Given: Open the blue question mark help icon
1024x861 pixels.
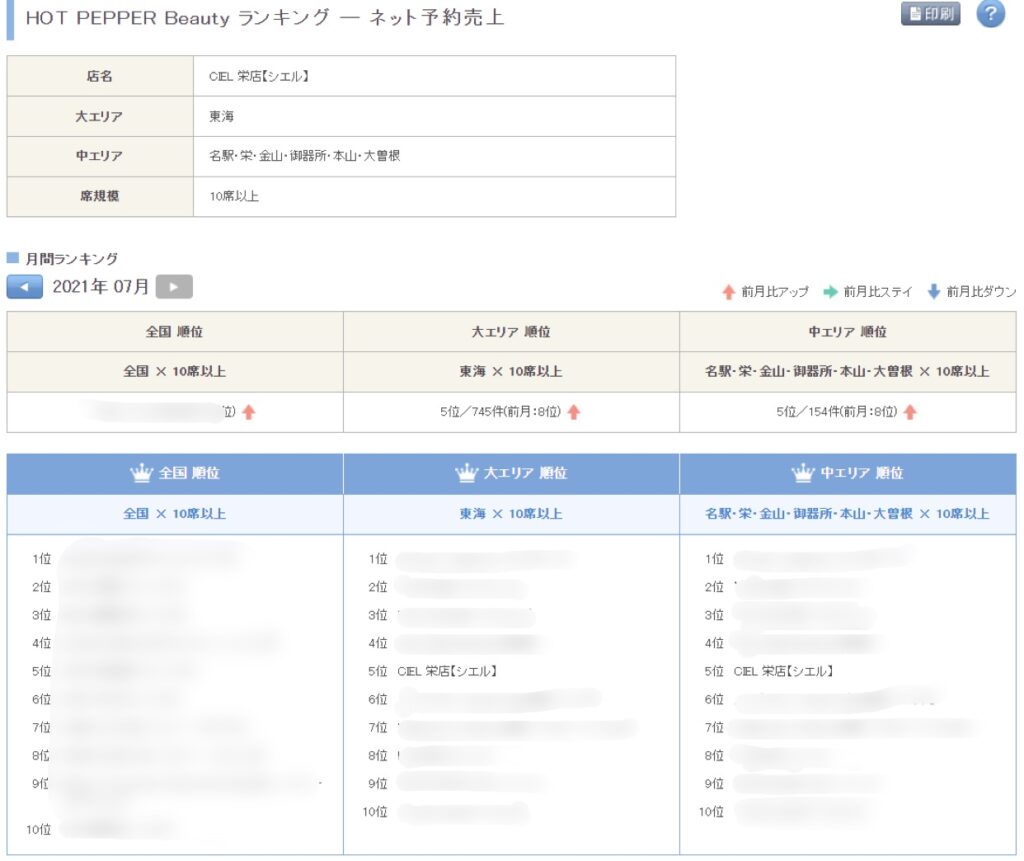Looking at the screenshot, I should (x=990, y=14).
